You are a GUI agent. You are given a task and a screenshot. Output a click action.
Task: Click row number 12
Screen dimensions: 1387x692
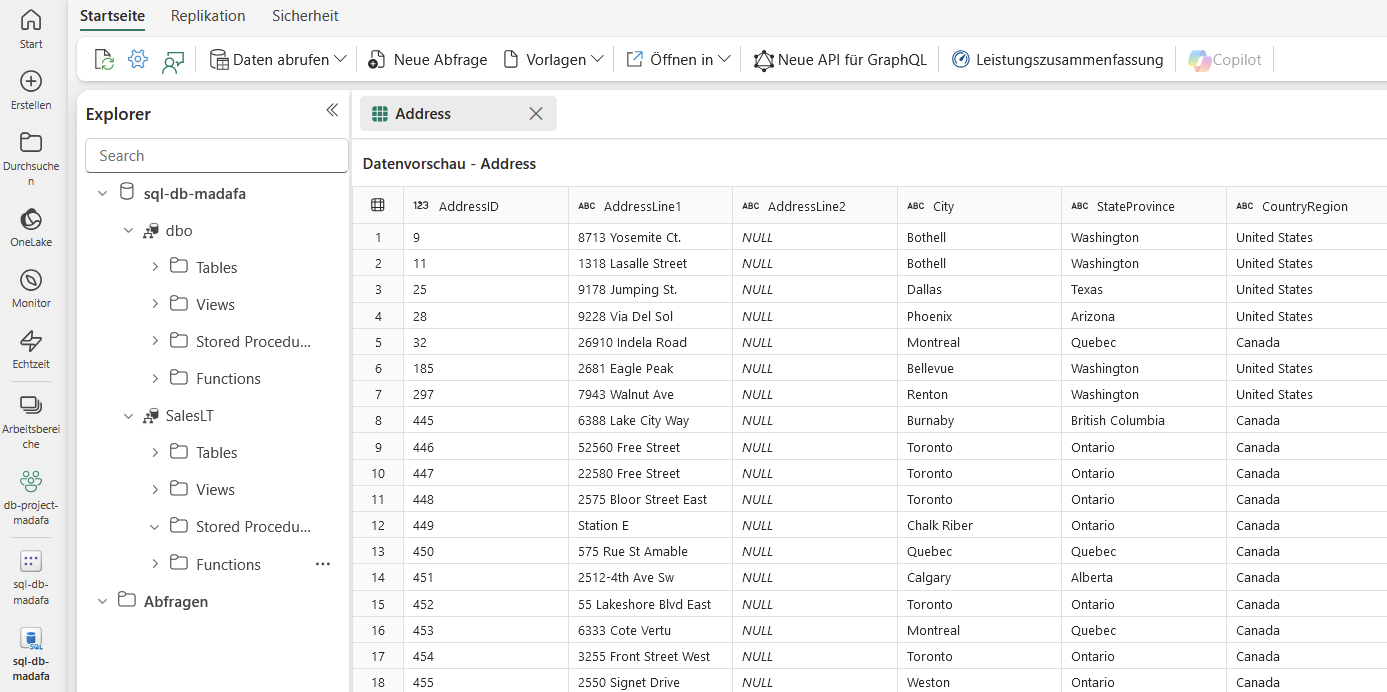tap(378, 525)
